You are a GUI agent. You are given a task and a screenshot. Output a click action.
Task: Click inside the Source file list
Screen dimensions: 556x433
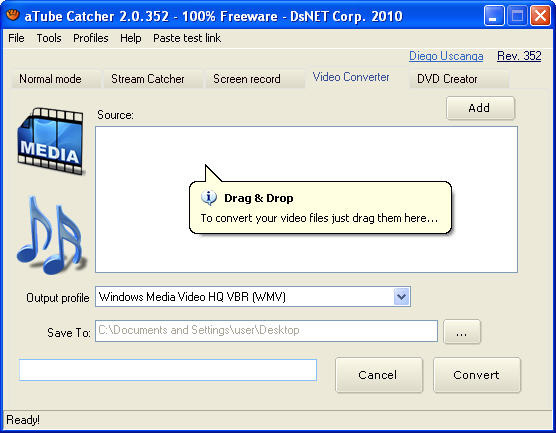[306, 199]
